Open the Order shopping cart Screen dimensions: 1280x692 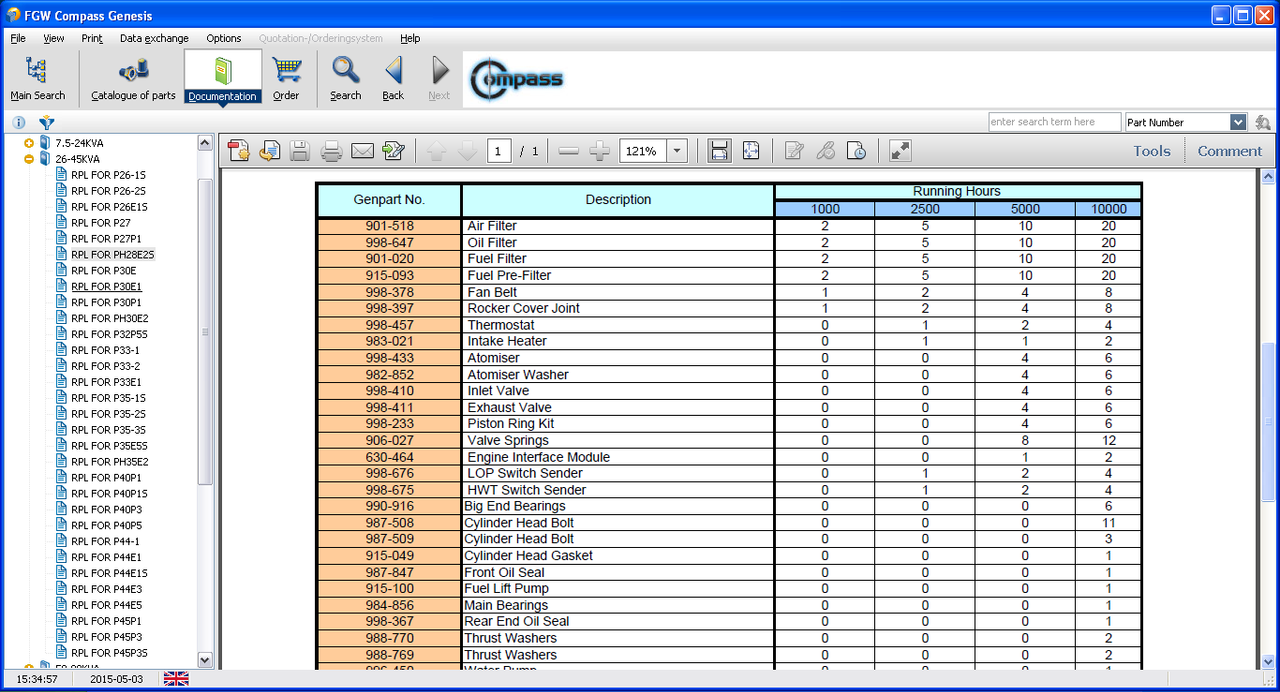coord(286,78)
